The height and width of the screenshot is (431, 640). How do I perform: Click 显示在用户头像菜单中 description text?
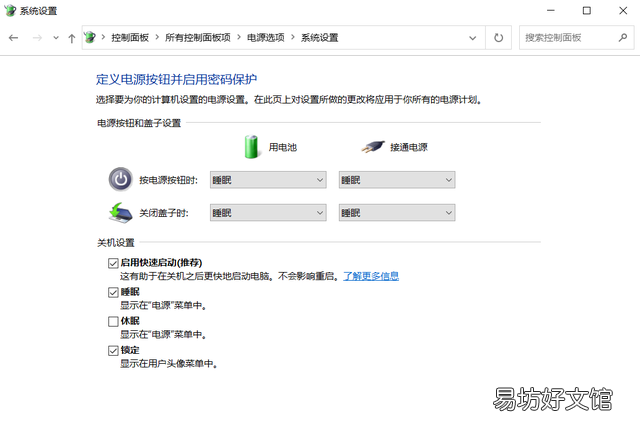pos(169,364)
